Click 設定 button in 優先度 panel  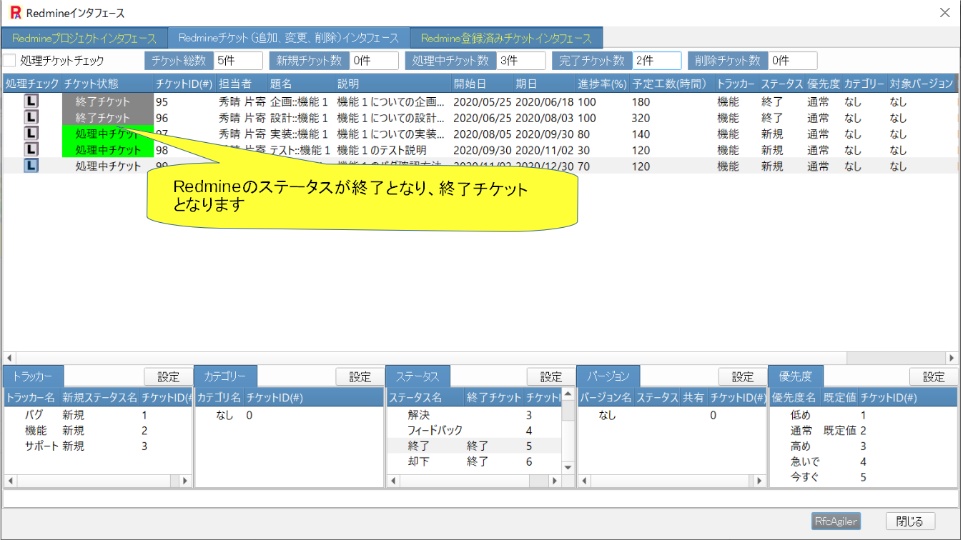point(934,377)
